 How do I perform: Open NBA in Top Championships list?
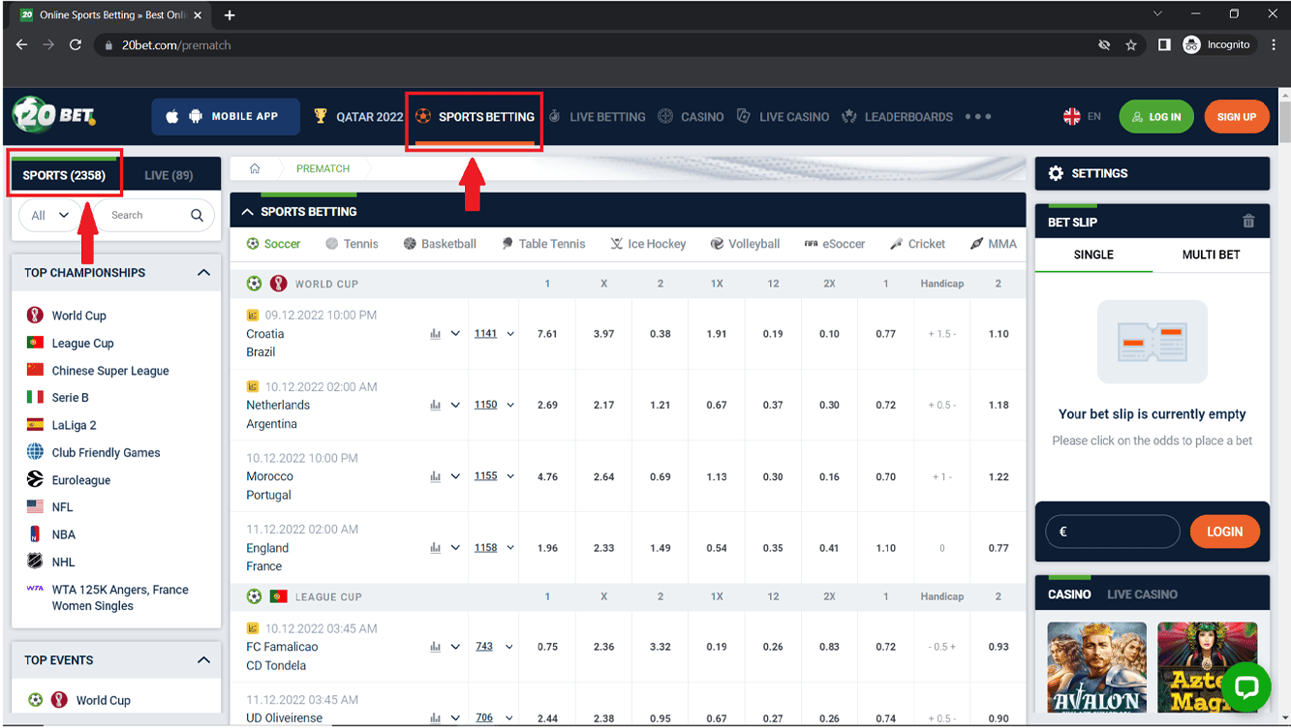click(64, 535)
